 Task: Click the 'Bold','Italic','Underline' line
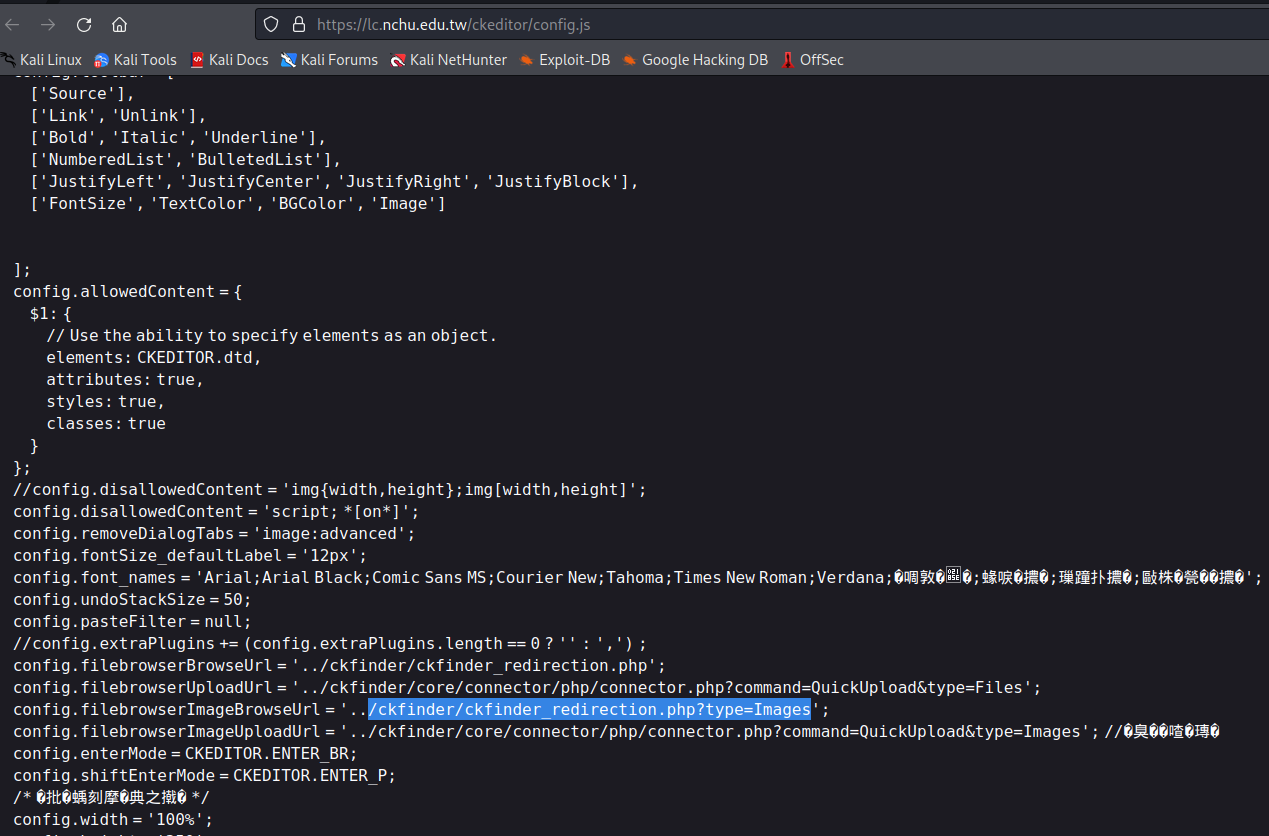(x=178, y=138)
